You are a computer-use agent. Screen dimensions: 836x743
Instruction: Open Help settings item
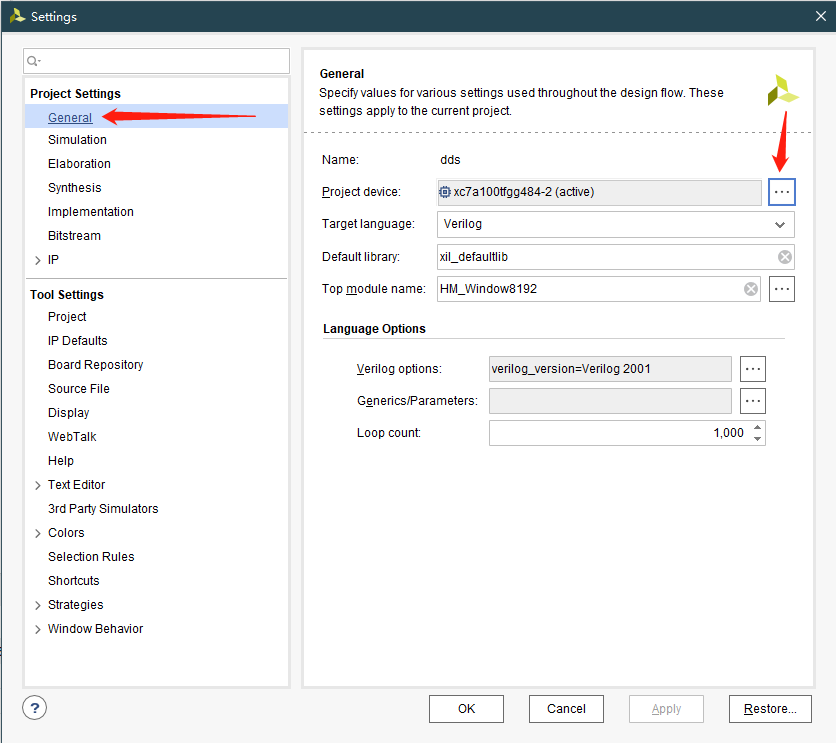[x=61, y=461]
